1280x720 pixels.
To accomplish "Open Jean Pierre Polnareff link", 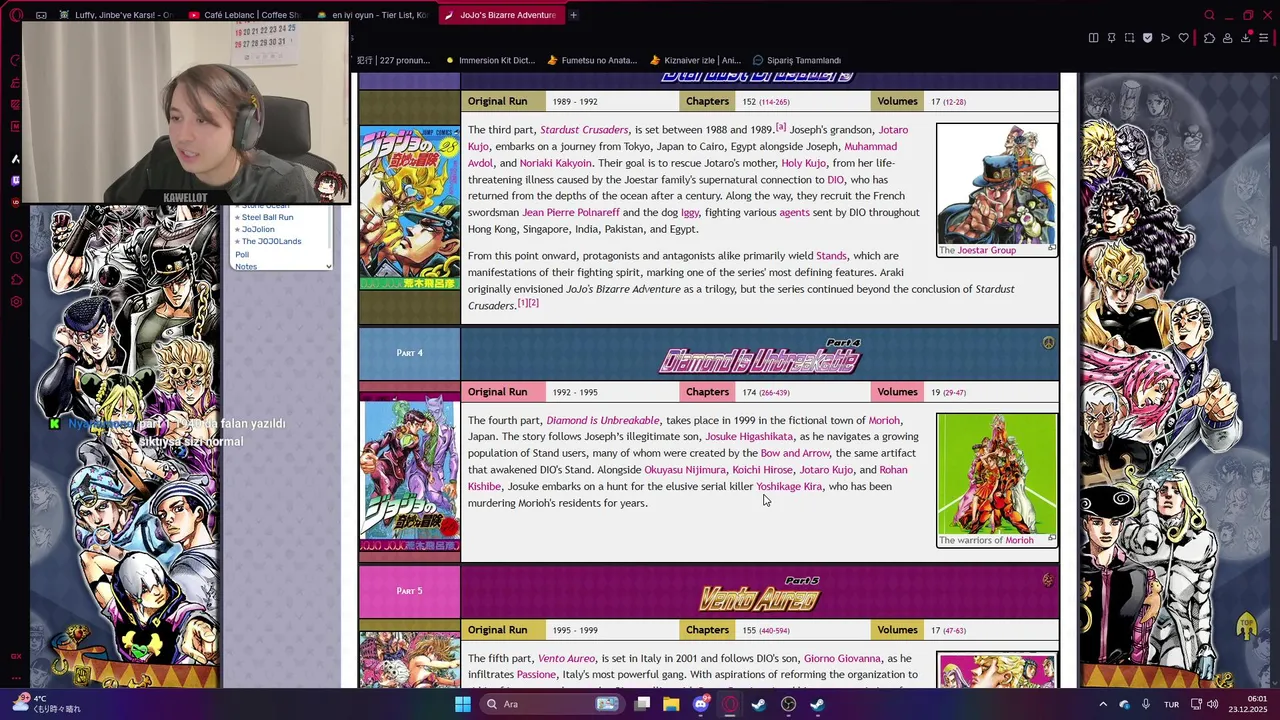I will [570, 212].
